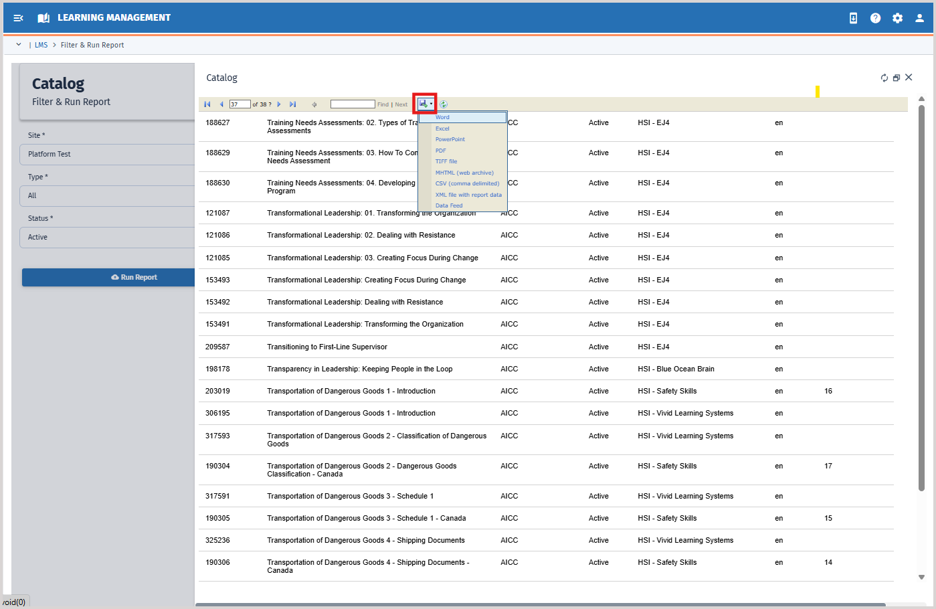936x609 pixels.
Task: Go to last report page
Action: point(292,104)
